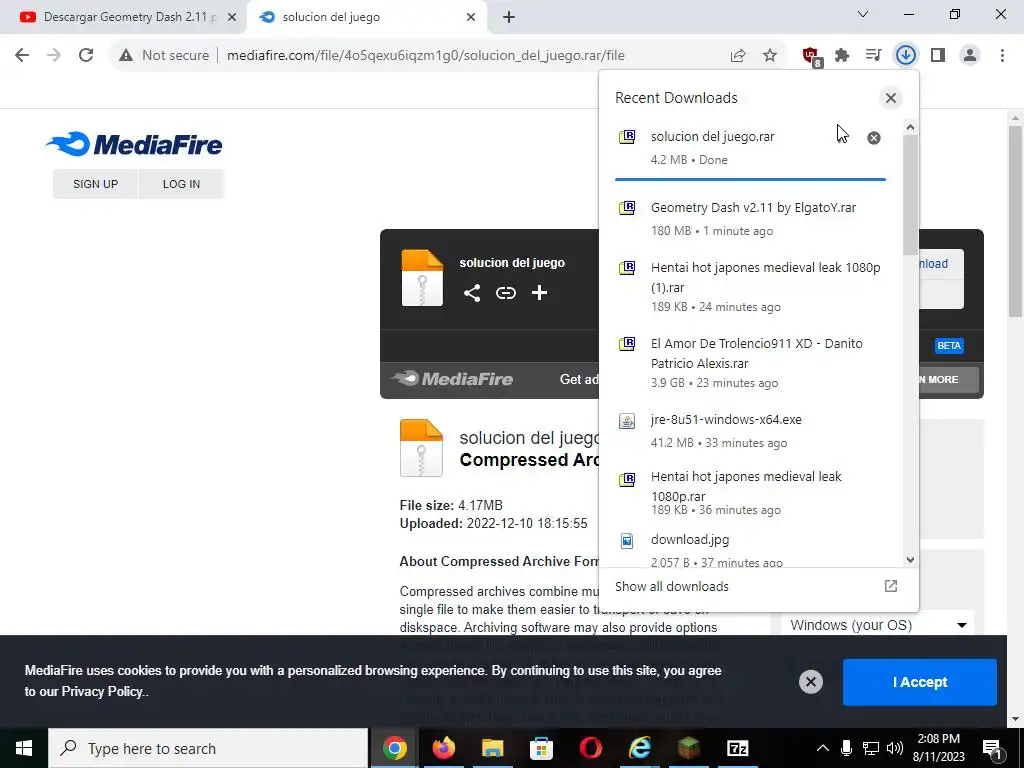Open 7-Zip from the taskbar

pos(737,748)
